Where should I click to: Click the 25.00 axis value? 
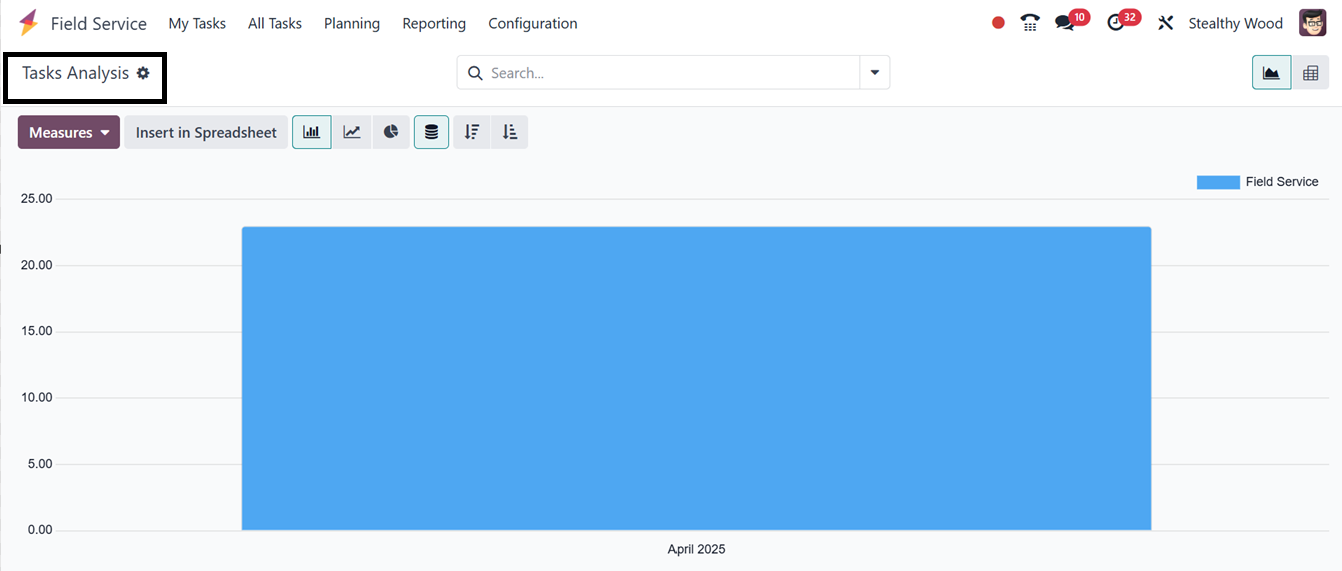36,199
